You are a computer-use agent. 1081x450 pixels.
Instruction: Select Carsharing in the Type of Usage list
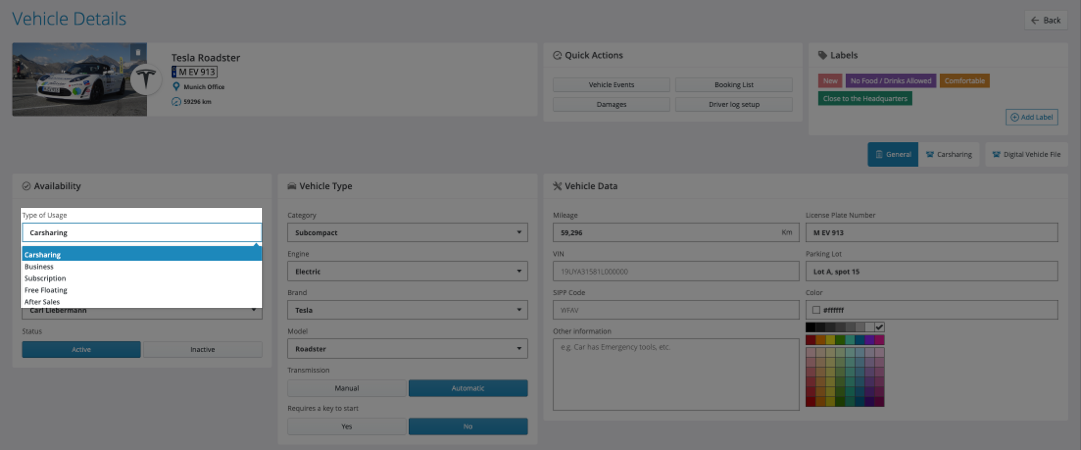pos(142,254)
